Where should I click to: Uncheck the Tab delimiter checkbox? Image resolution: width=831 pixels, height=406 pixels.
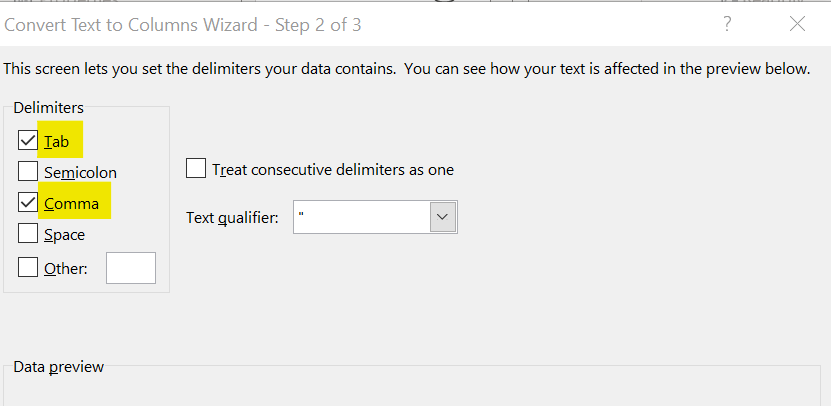tap(27, 141)
